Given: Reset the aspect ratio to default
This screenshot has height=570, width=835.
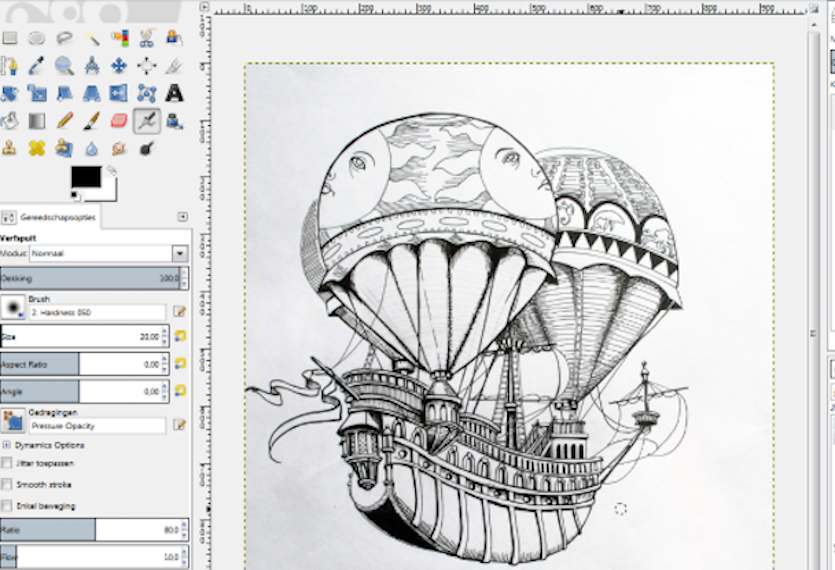Looking at the screenshot, I should point(180,364).
